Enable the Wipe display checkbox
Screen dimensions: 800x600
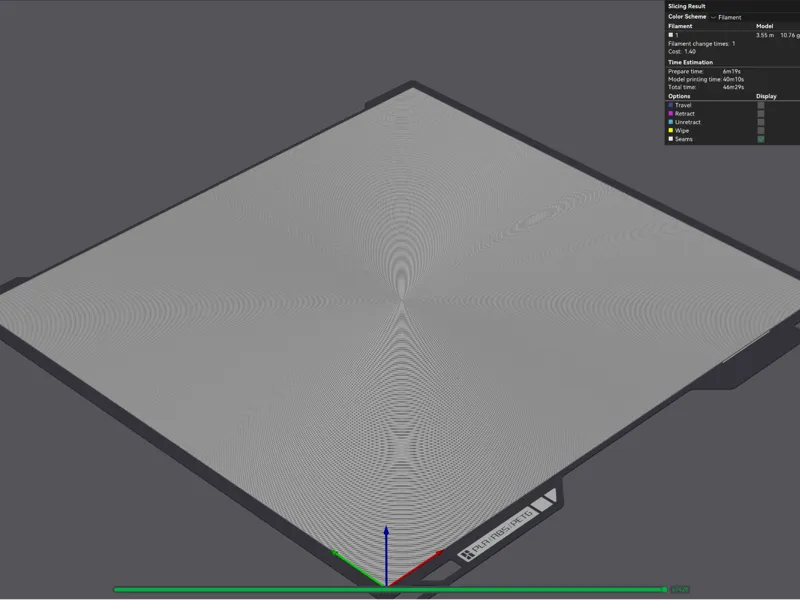point(761,131)
